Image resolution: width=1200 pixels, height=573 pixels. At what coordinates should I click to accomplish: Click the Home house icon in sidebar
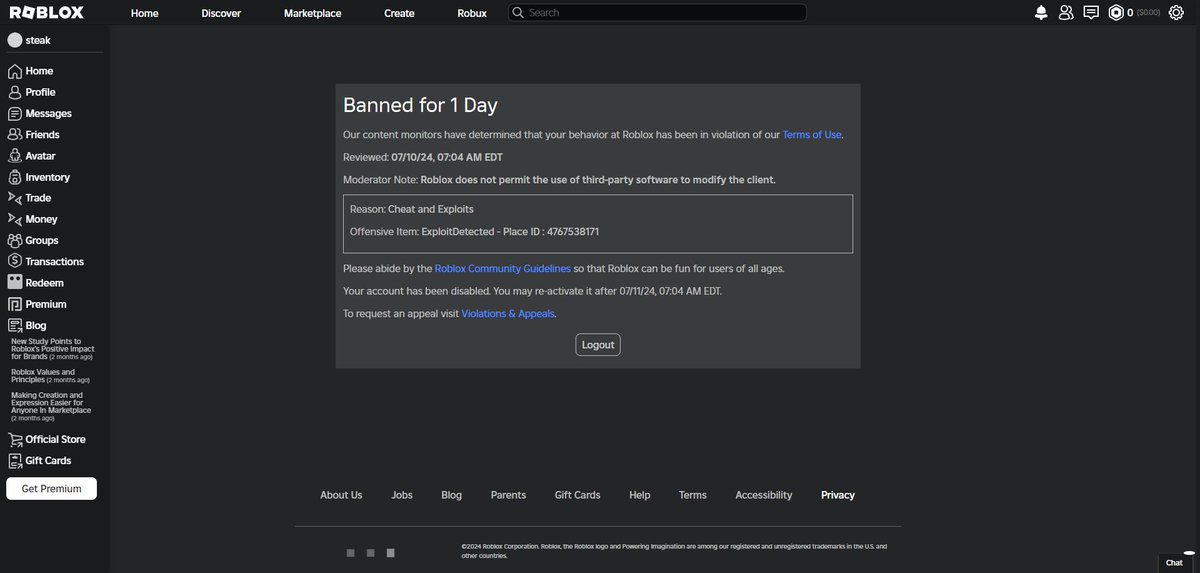[15, 71]
